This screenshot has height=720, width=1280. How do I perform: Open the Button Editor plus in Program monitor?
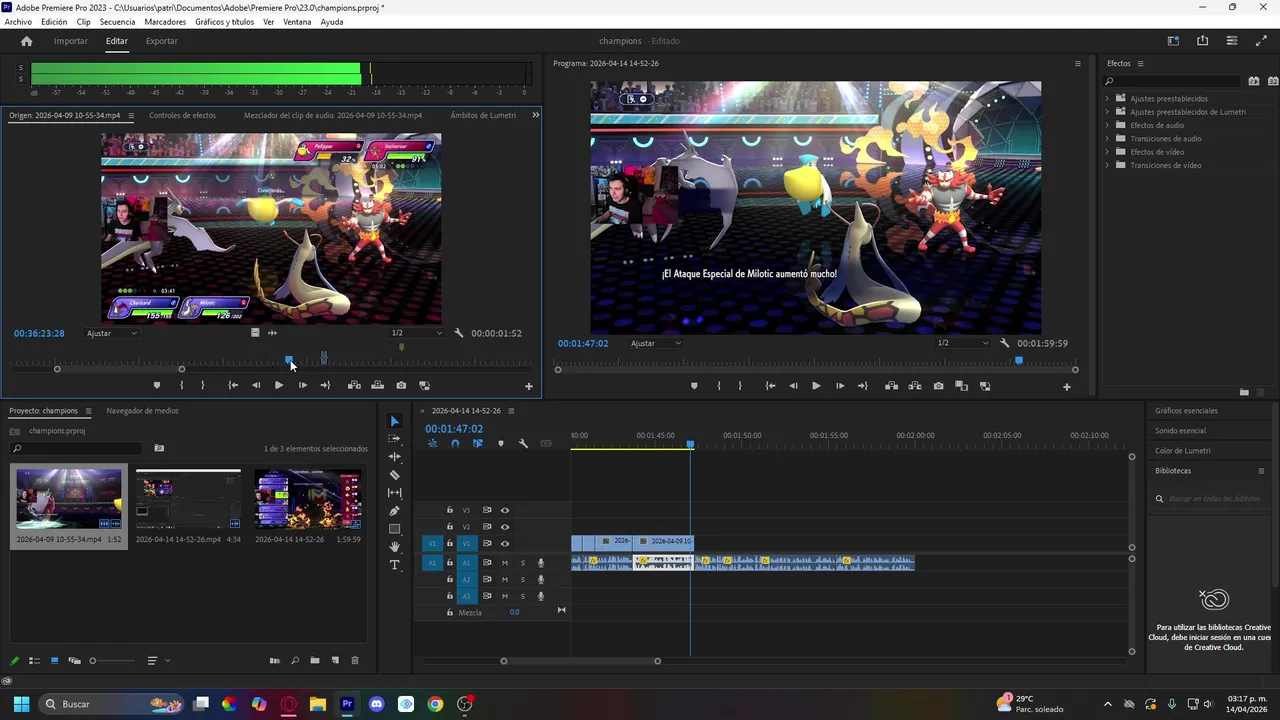pyautogui.click(x=1067, y=386)
